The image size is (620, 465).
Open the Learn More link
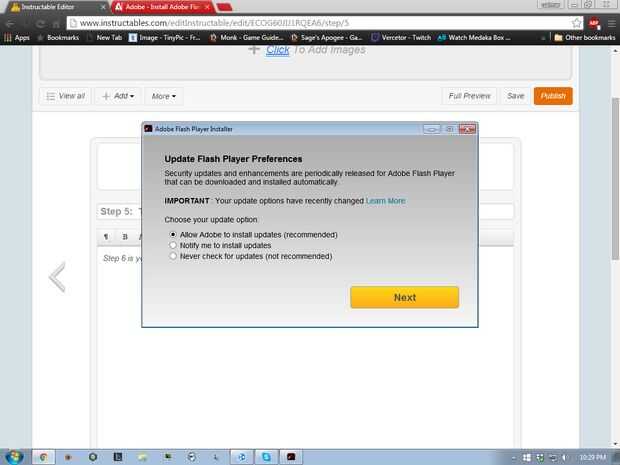click(x=386, y=201)
